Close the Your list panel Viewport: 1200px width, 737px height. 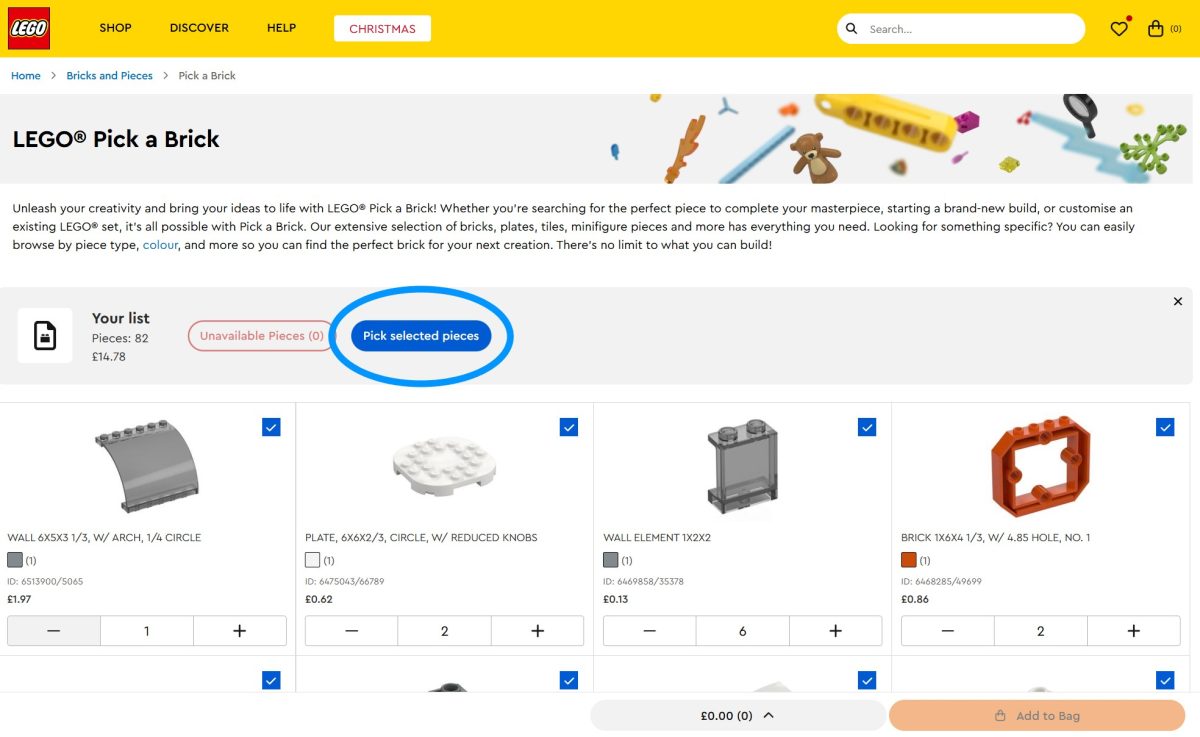(x=1178, y=301)
